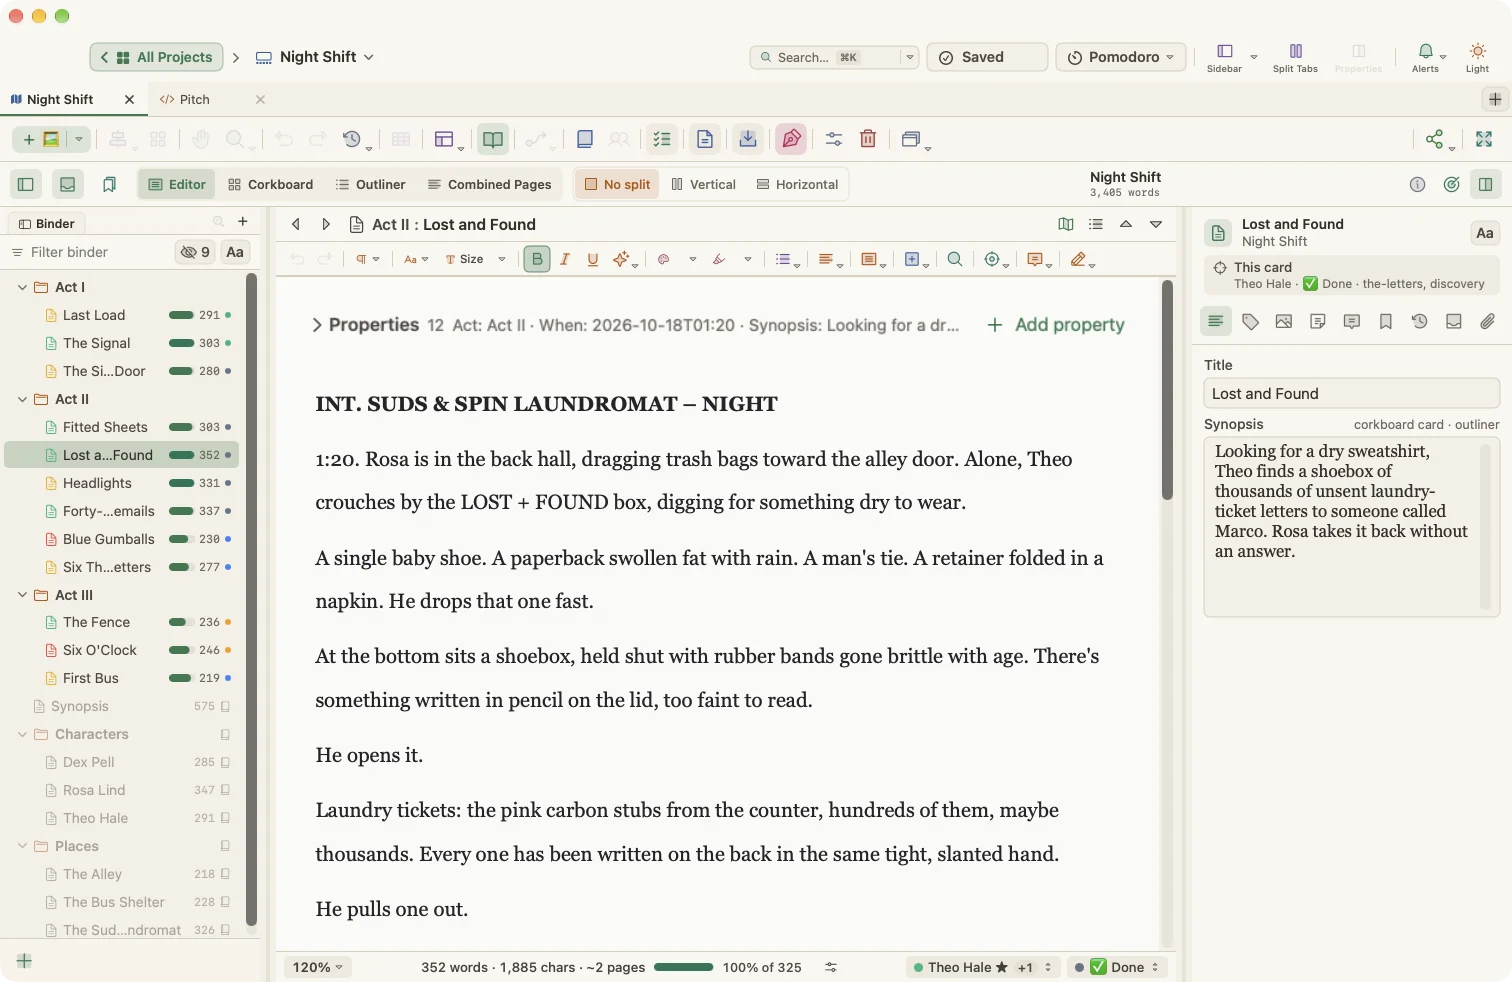Apply Underline formatting
This screenshot has height=982, width=1512.
click(593, 259)
